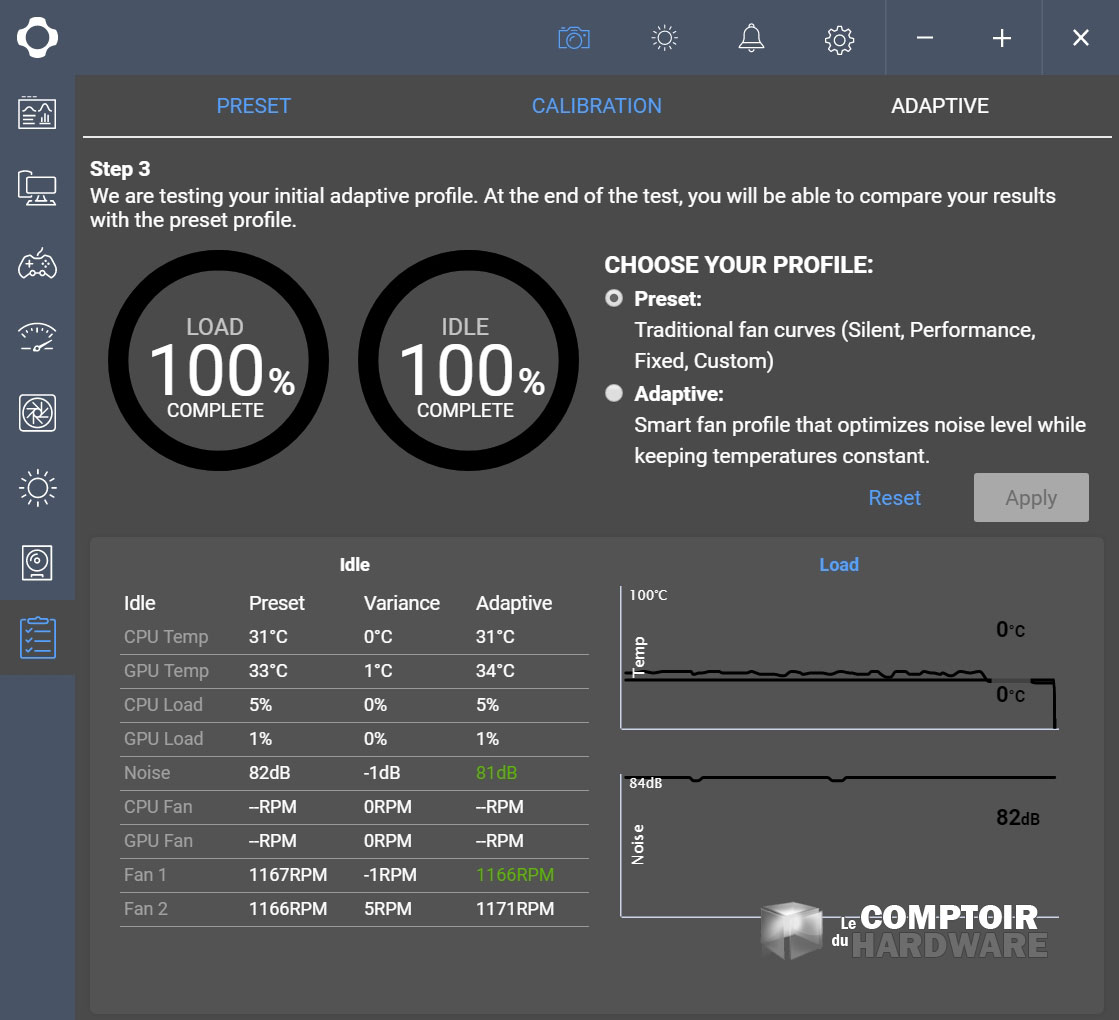
Task: Open the drive-shaped icon in sidebar
Action: pos(37,563)
